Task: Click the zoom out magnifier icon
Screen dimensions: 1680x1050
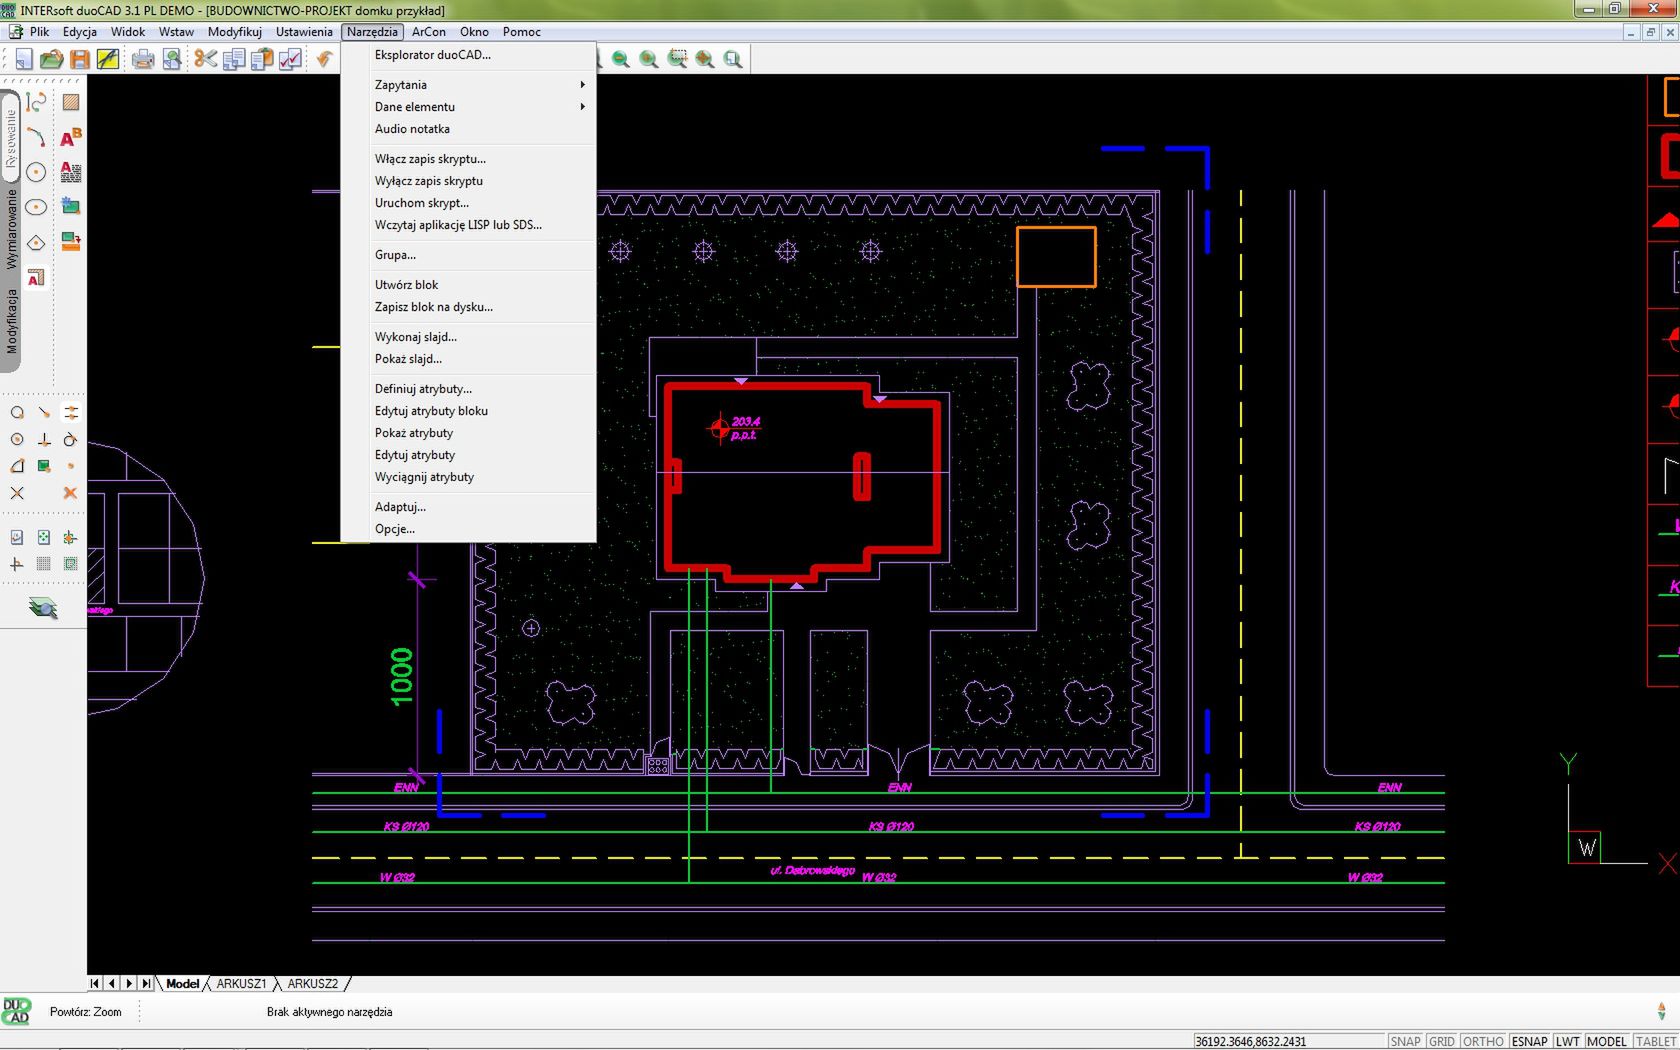Action: (621, 59)
